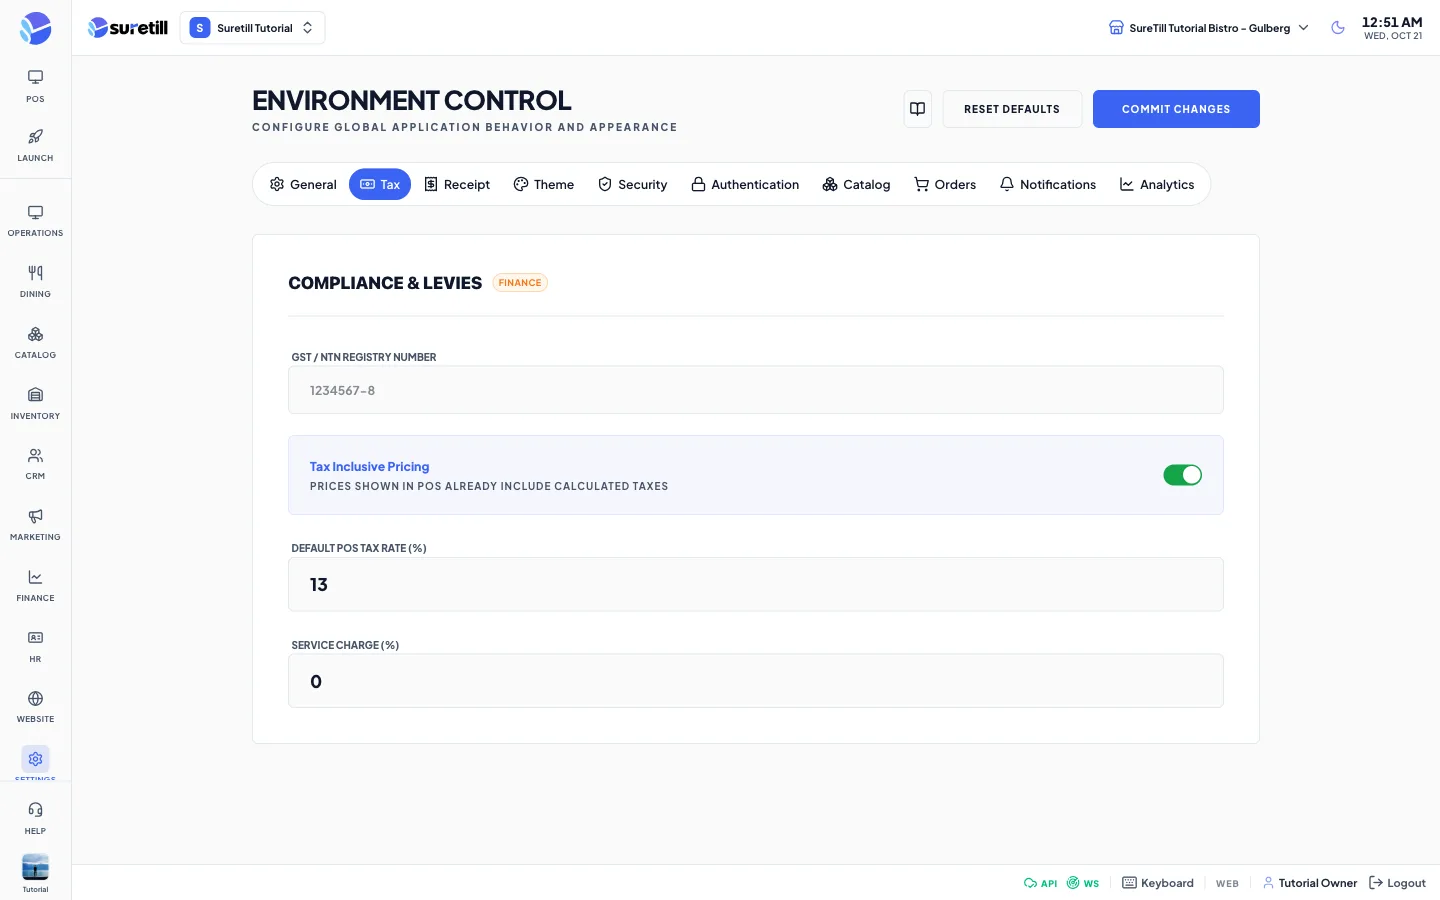The height and width of the screenshot is (900, 1440).
Task: Click the Settings gear in sidebar
Action: 35,759
